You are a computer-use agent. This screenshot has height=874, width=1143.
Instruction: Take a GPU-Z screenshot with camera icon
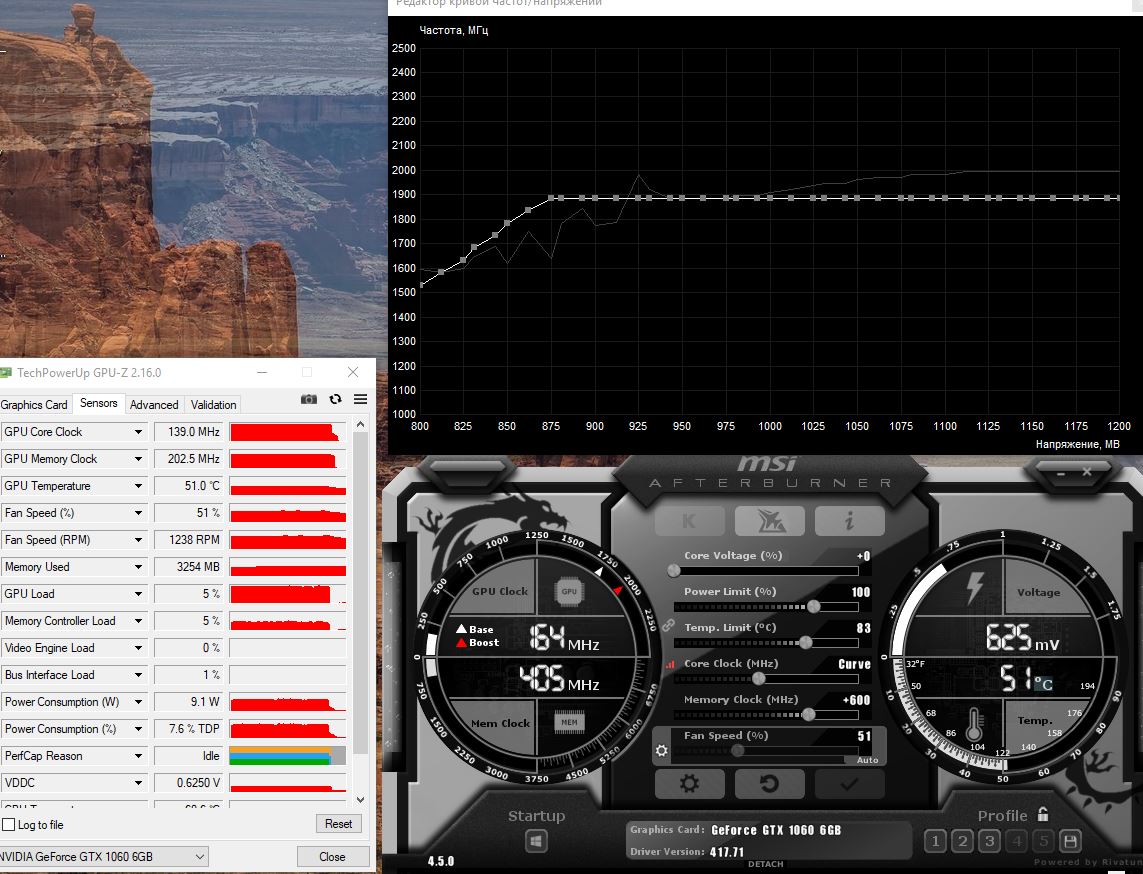coord(309,399)
